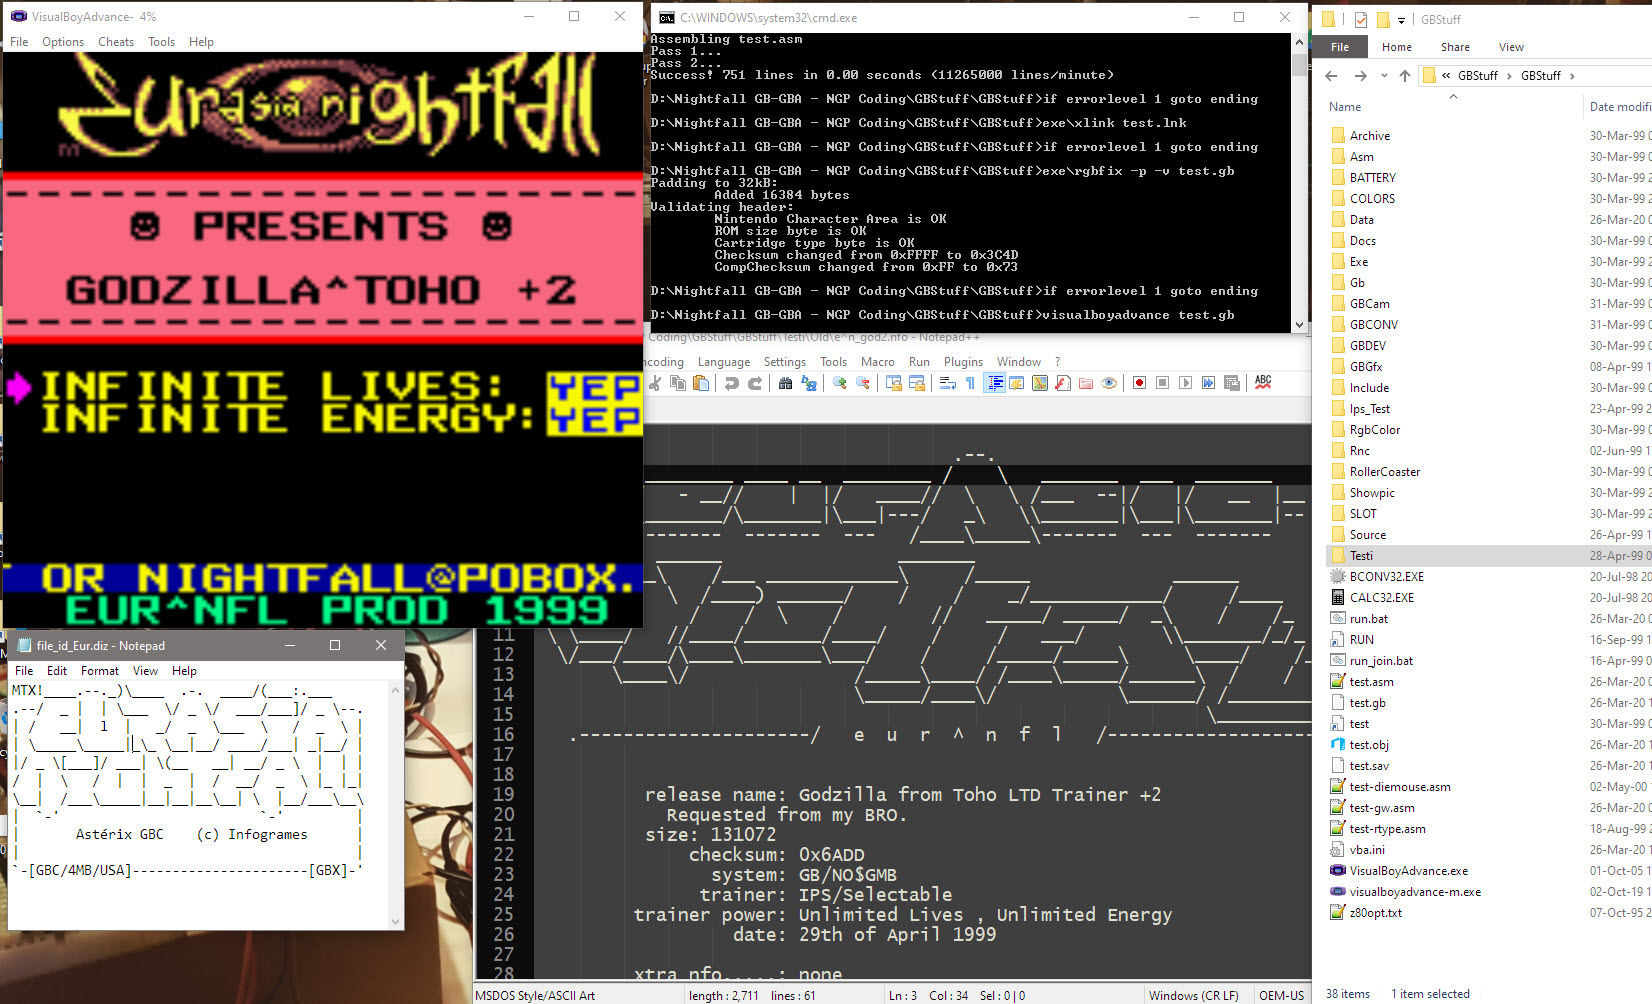
Task: Open the Settings menu in Notepad++
Action: point(785,362)
